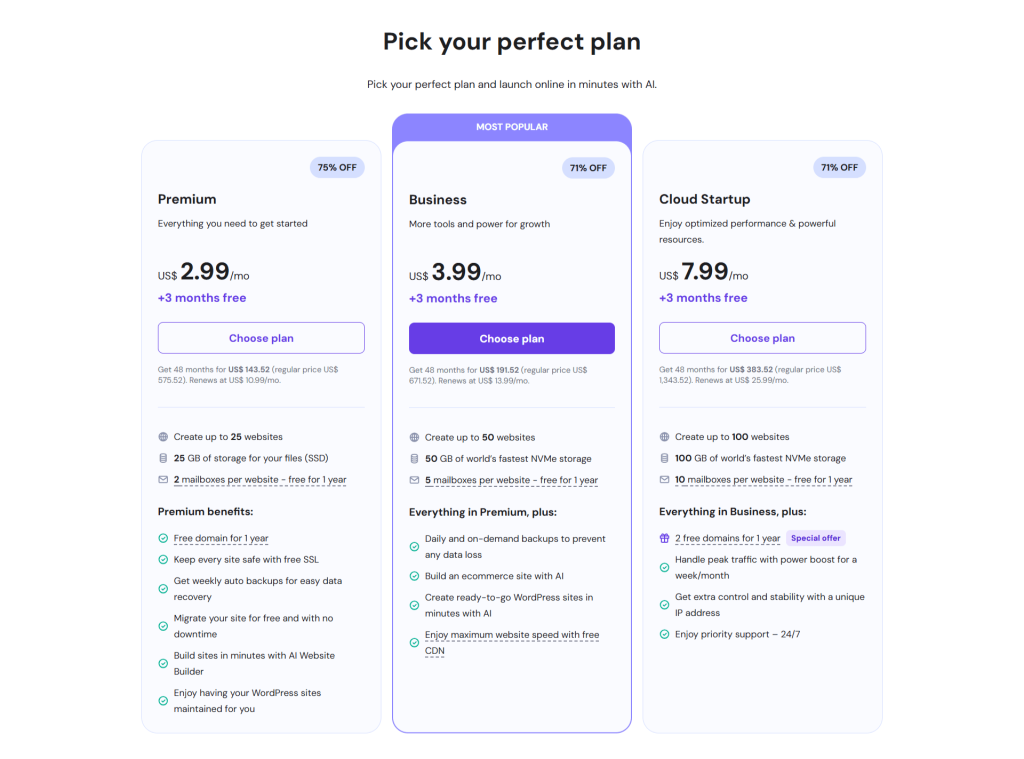Screen dimensions: 1024x759
Task: Click '2 mailboxes per website' underlined text
Action: (x=260, y=480)
